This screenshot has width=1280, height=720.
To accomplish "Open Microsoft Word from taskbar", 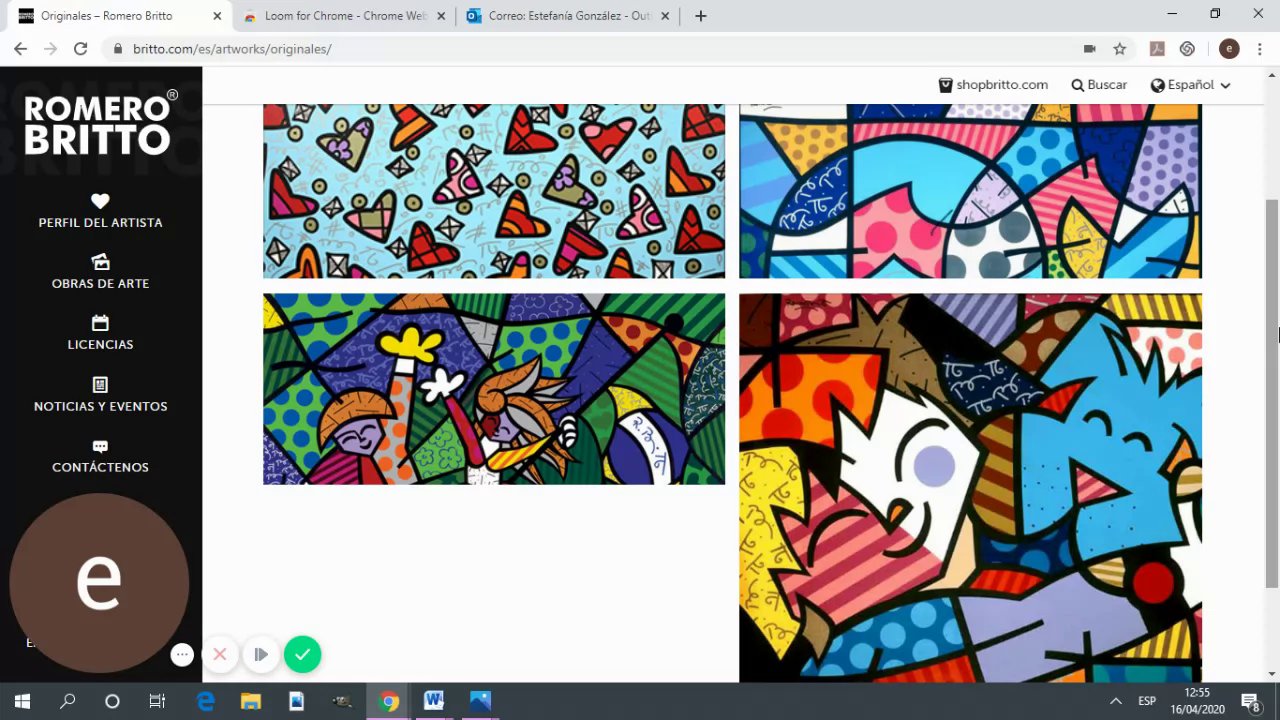I will [434, 701].
